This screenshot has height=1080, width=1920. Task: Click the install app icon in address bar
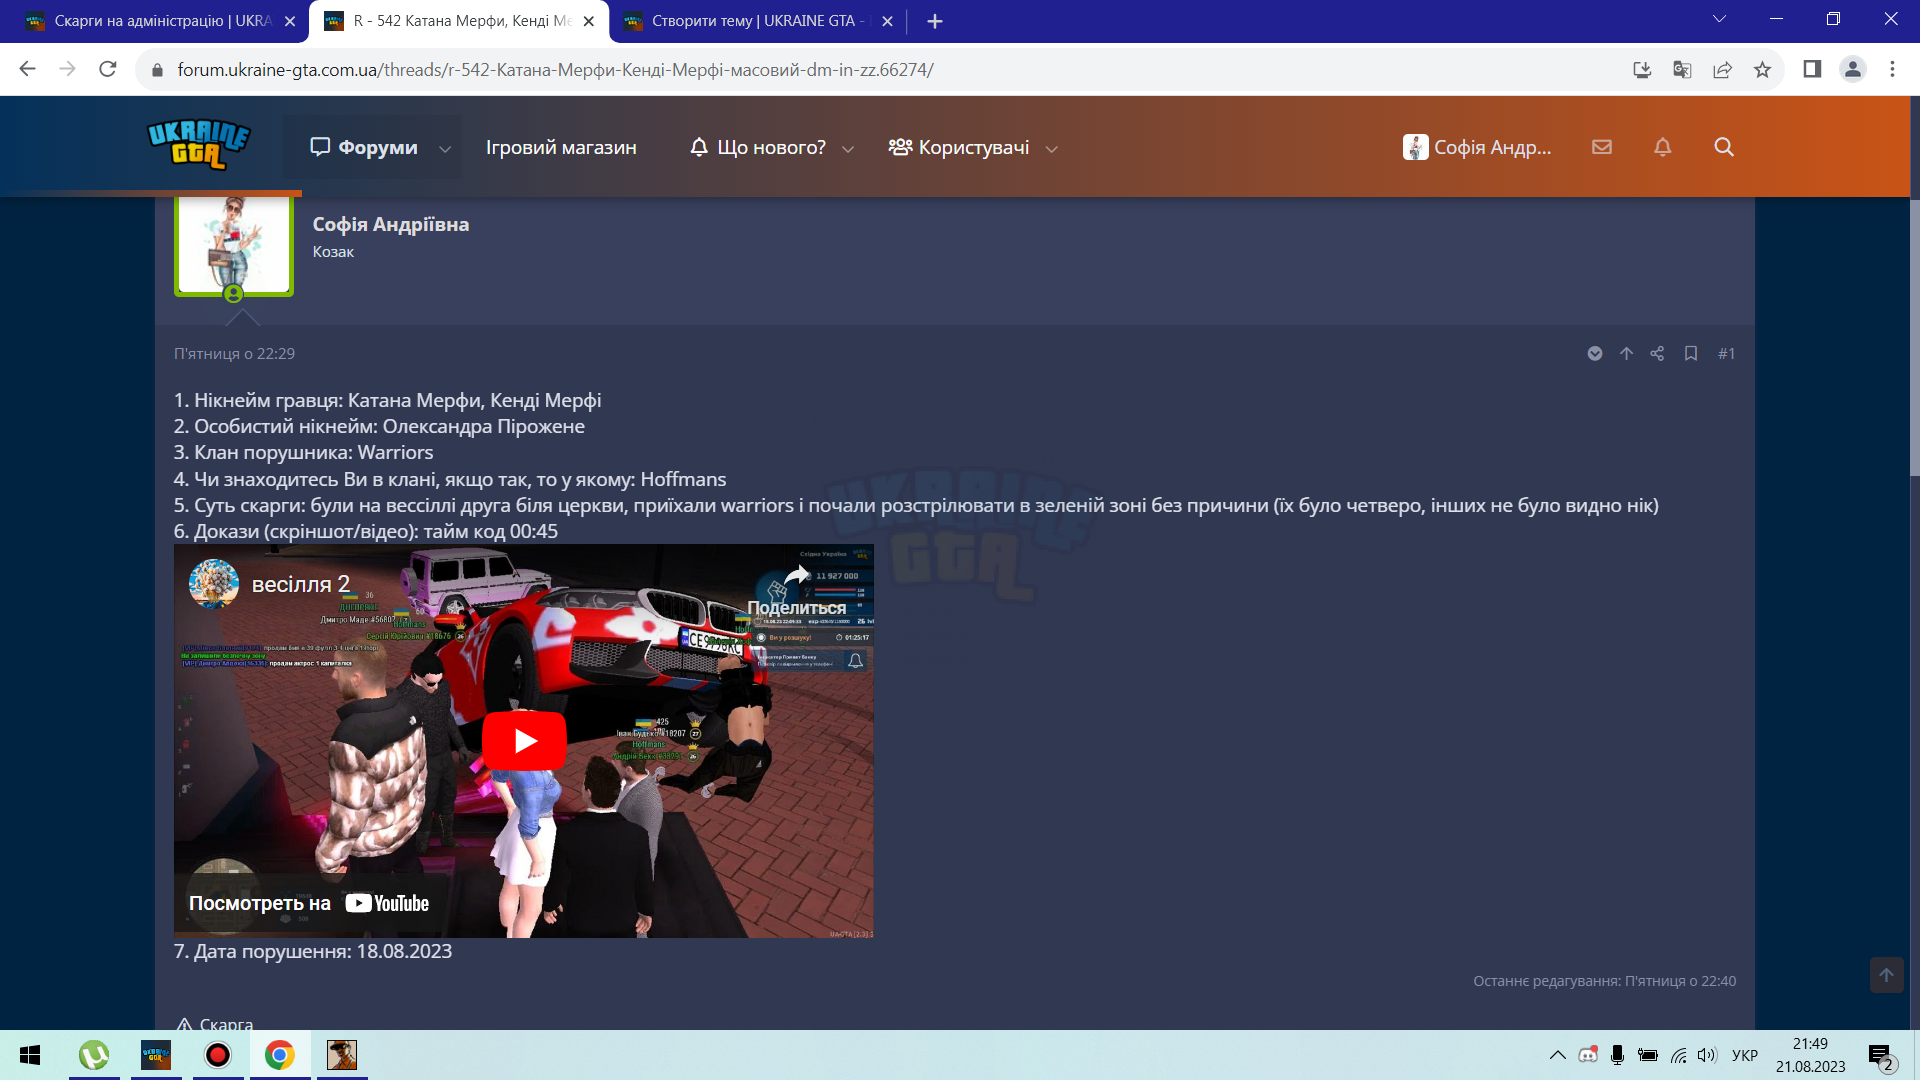tap(1642, 69)
